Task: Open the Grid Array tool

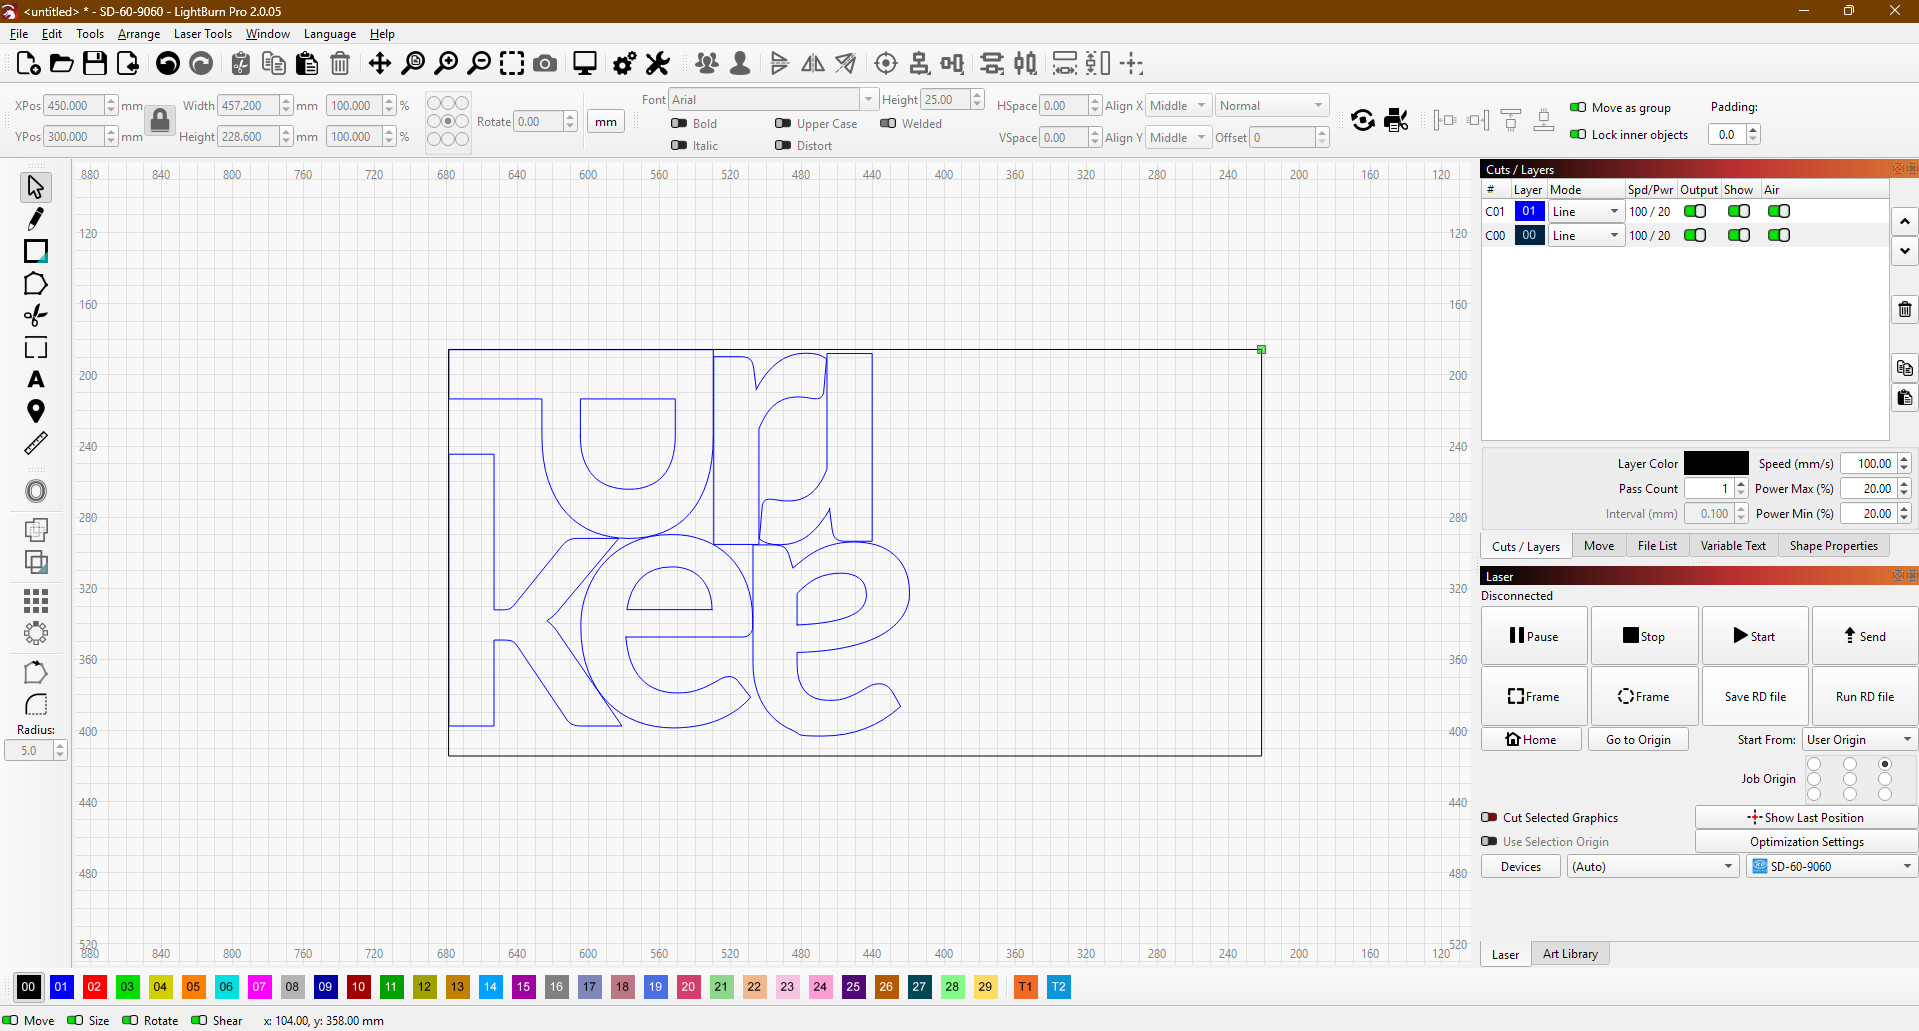Action: point(36,600)
